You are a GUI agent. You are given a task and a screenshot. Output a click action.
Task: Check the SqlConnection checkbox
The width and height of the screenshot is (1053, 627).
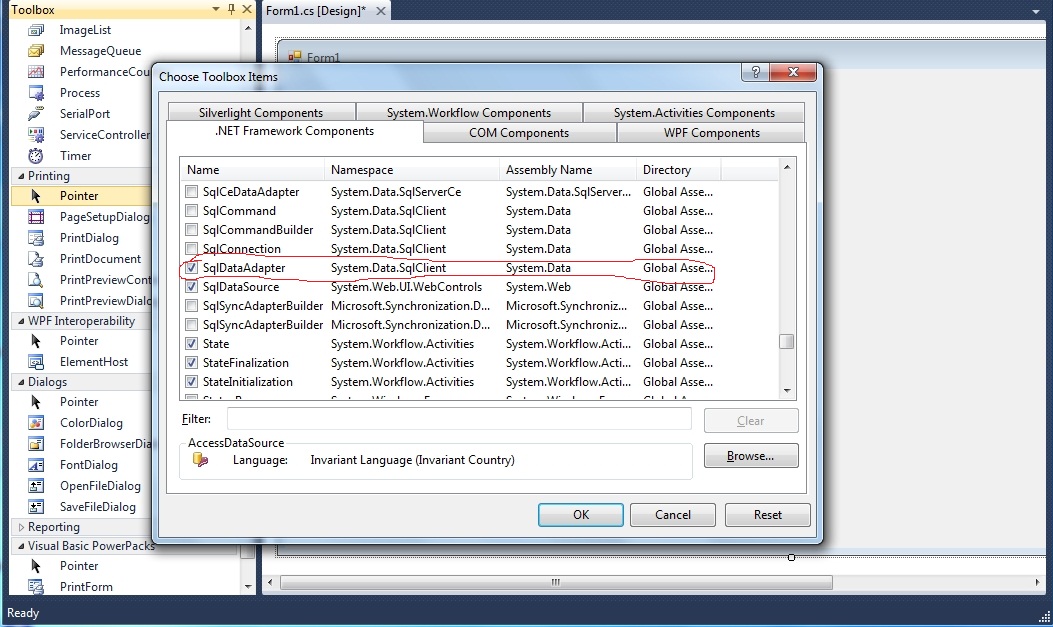pyautogui.click(x=190, y=249)
